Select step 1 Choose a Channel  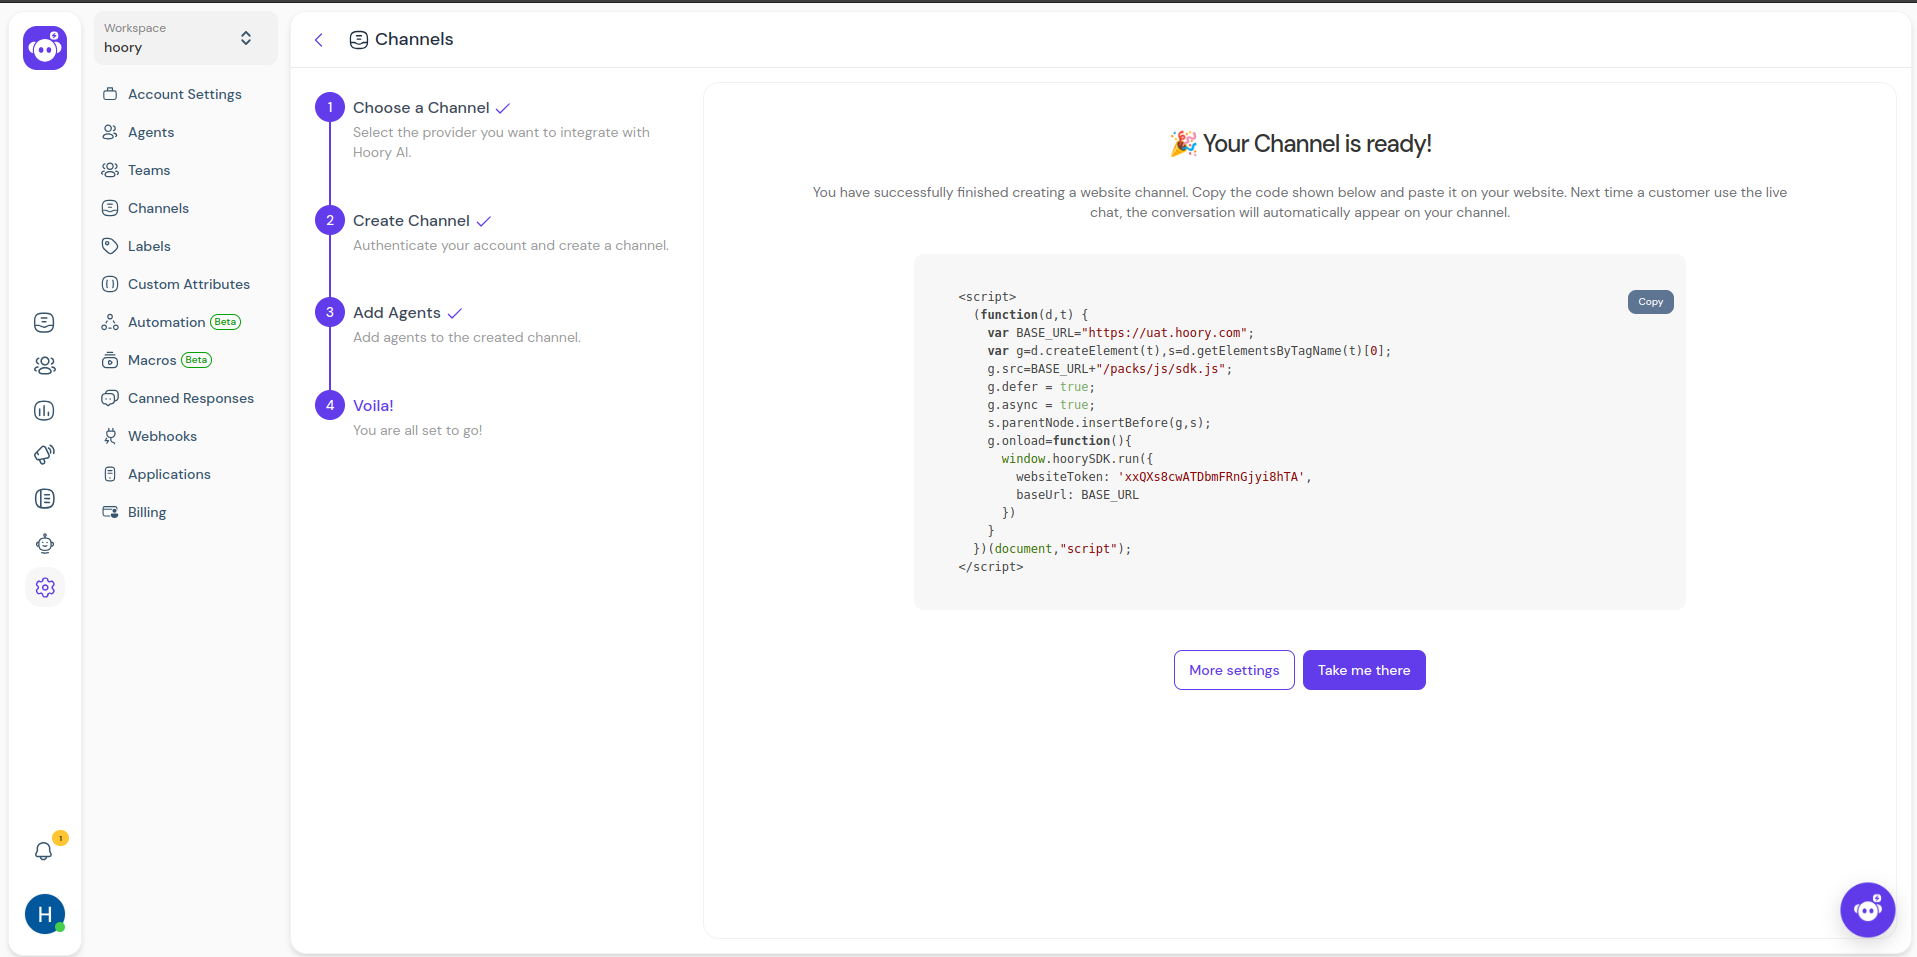[x=421, y=107]
